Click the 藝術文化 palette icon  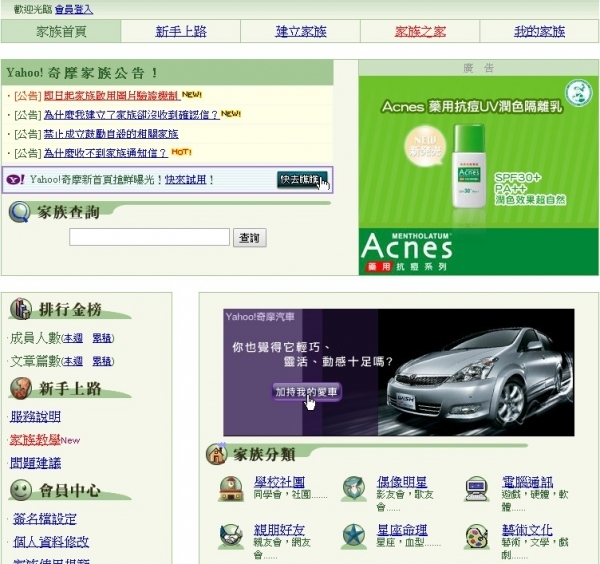coord(476,536)
